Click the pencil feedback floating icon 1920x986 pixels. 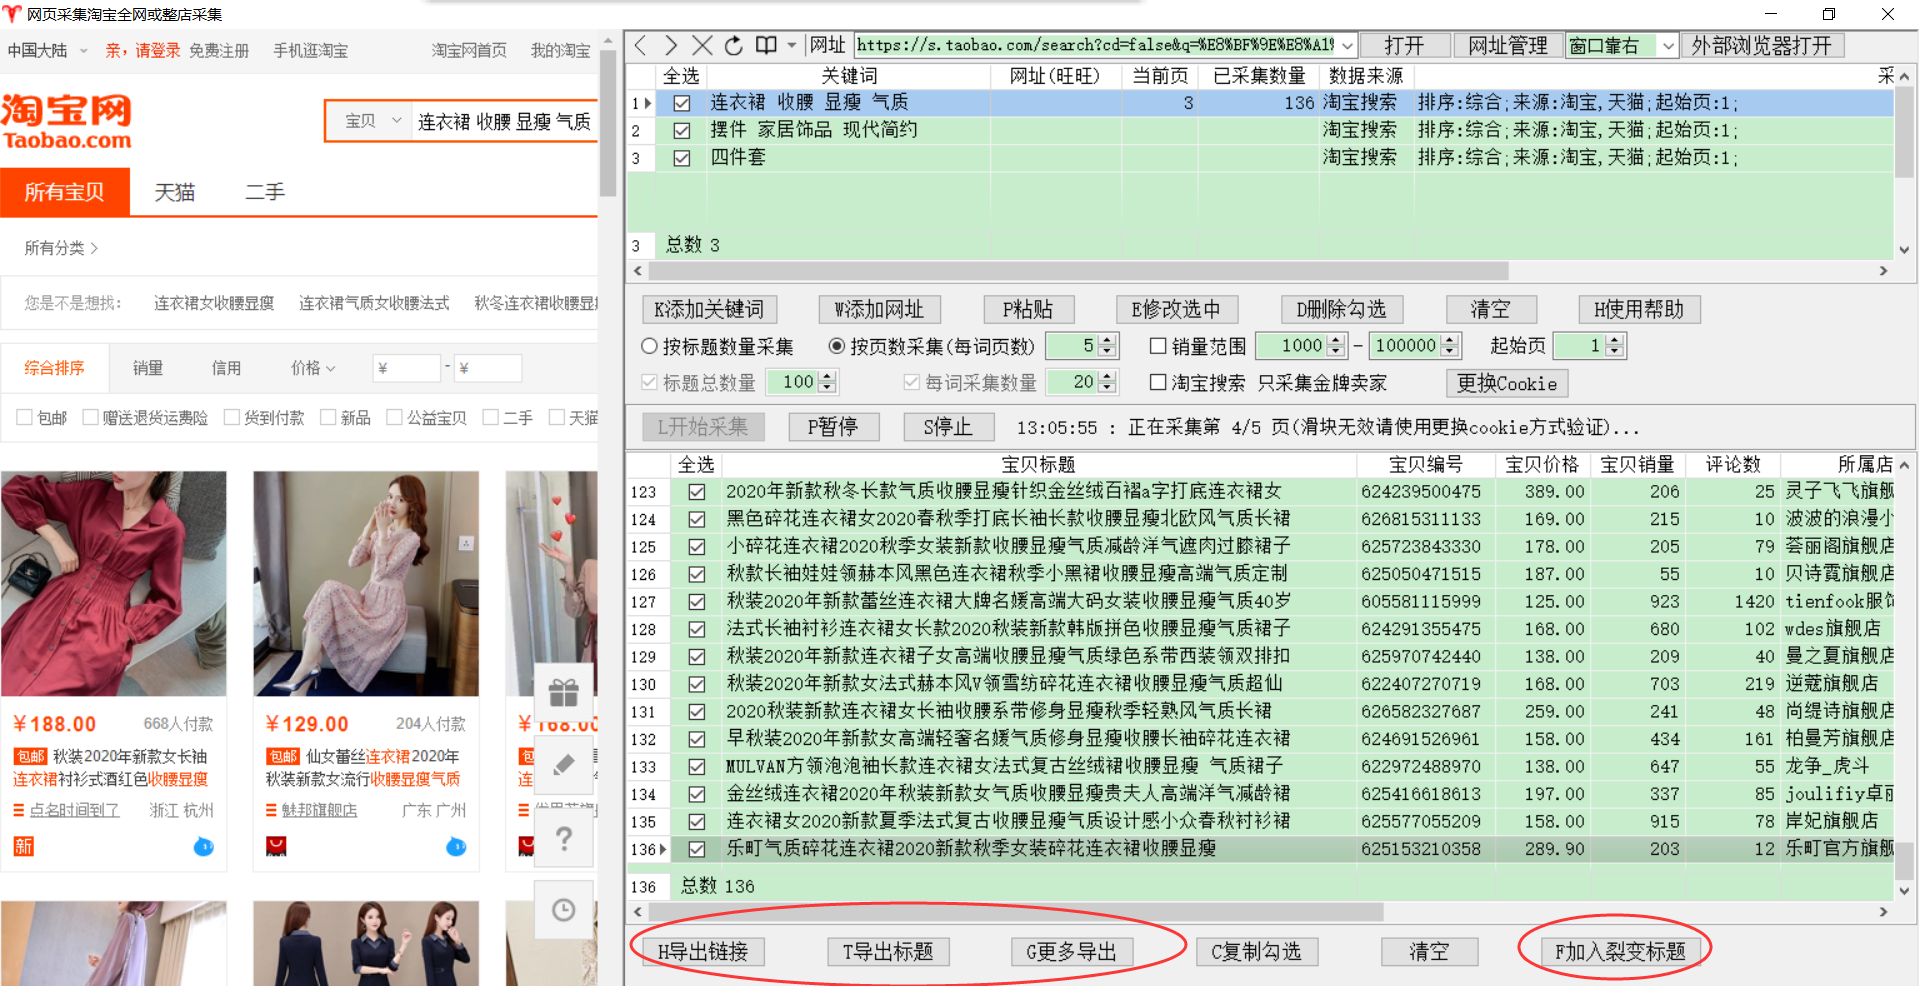tap(564, 765)
